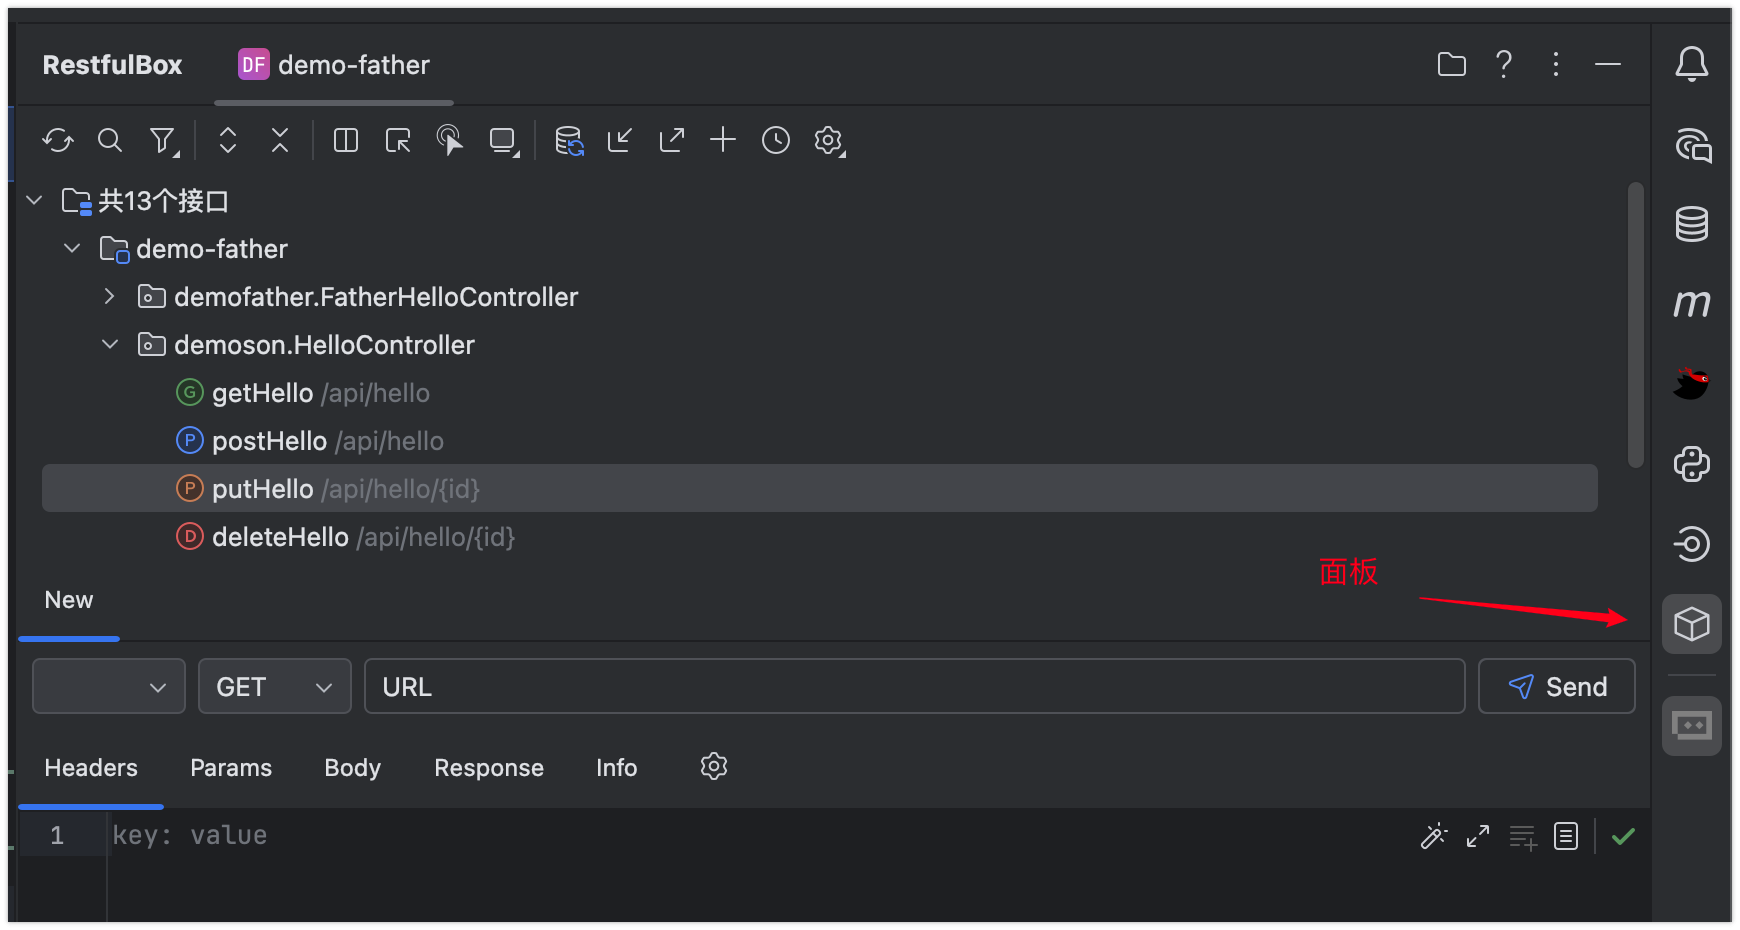The height and width of the screenshot is (930, 1740).
Task: Switch to Info tab
Action: point(617,768)
